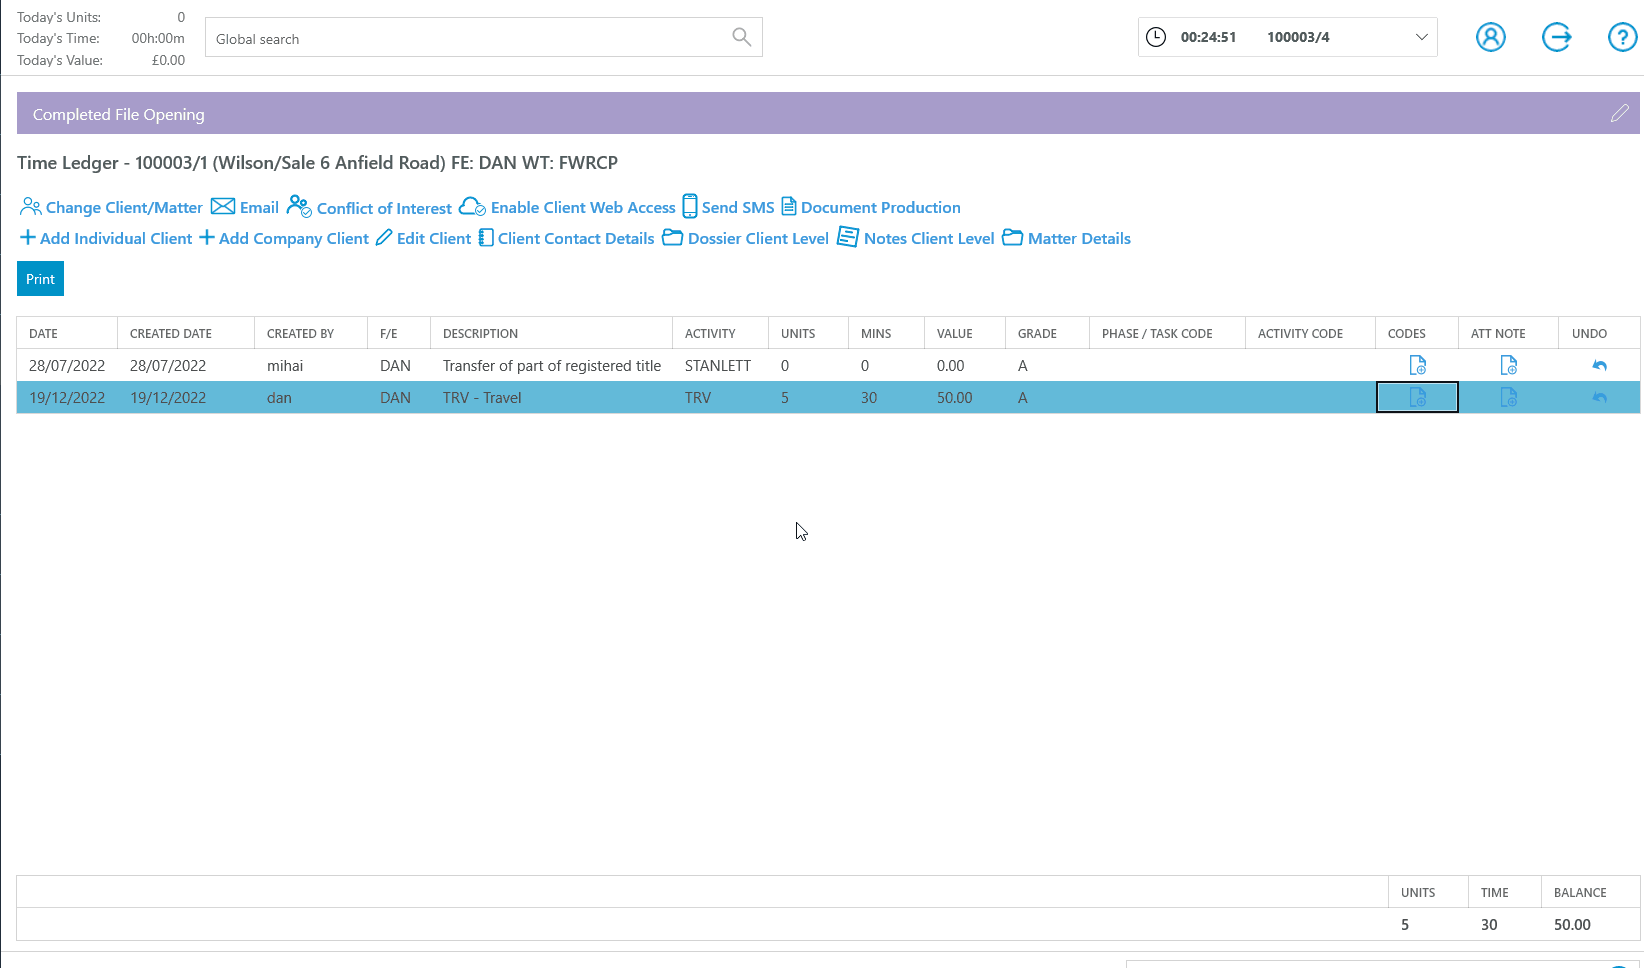Viewport: 1644px width, 968px height.
Task: Select Enable Client Web Access
Action: click(x=567, y=207)
